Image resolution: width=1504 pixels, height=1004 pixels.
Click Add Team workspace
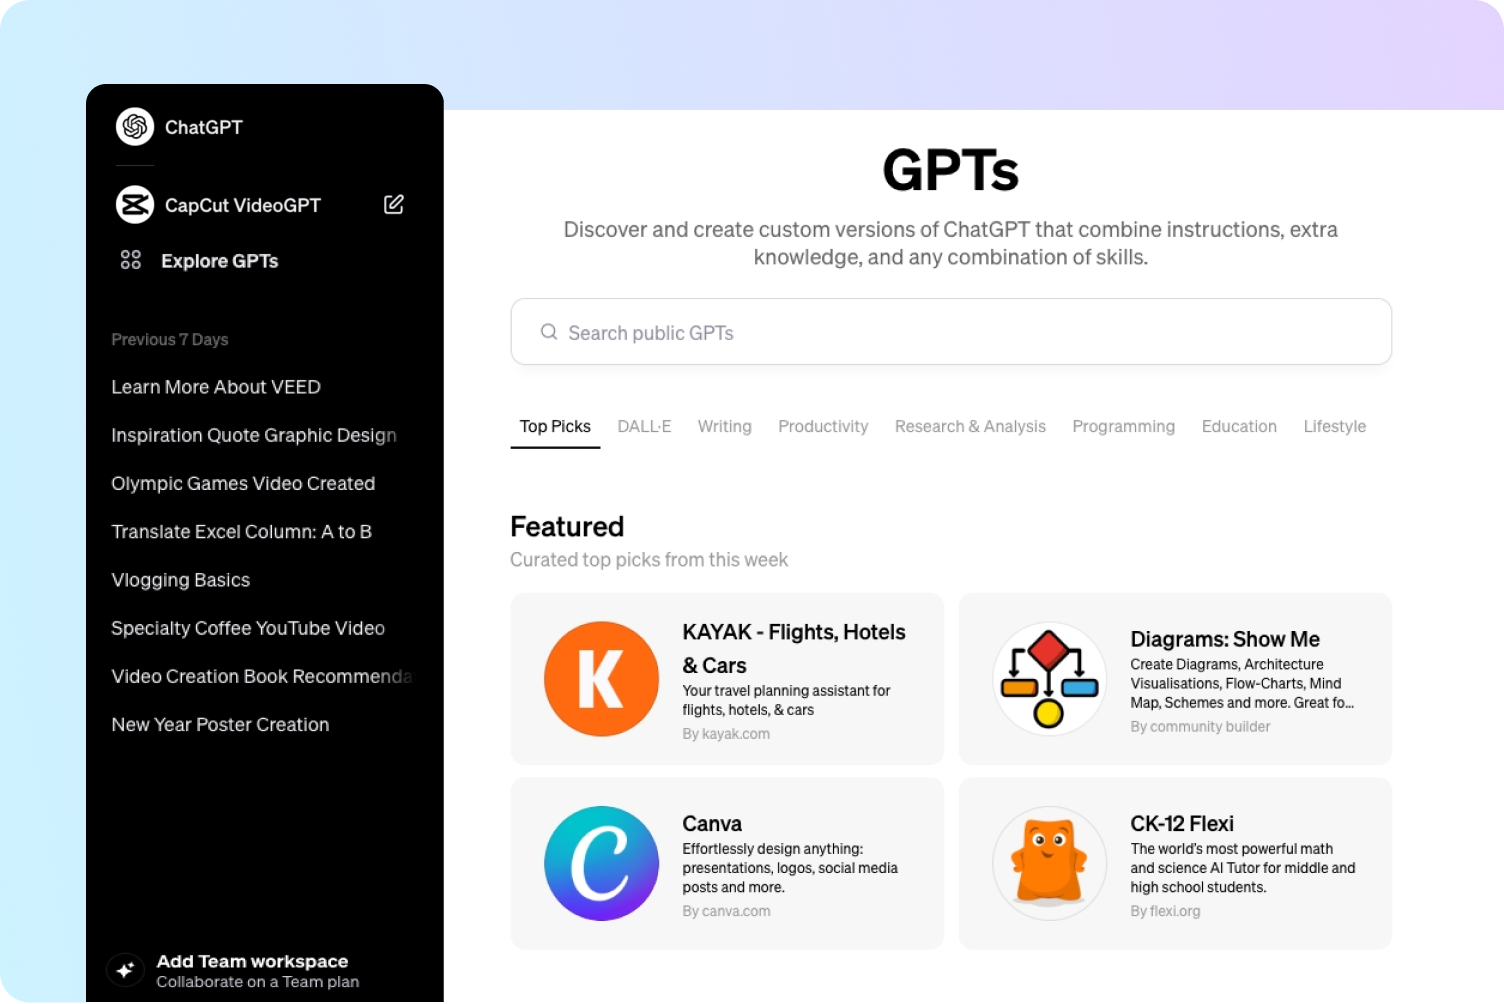(252, 961)
